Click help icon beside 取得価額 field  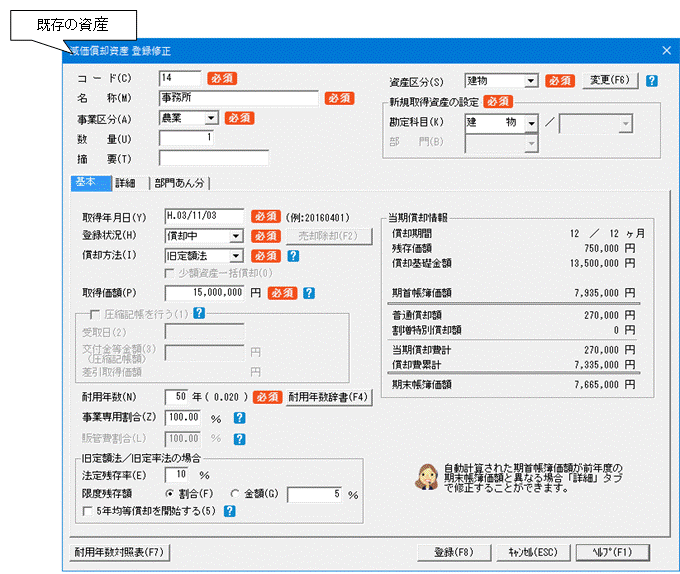point(309,293)
